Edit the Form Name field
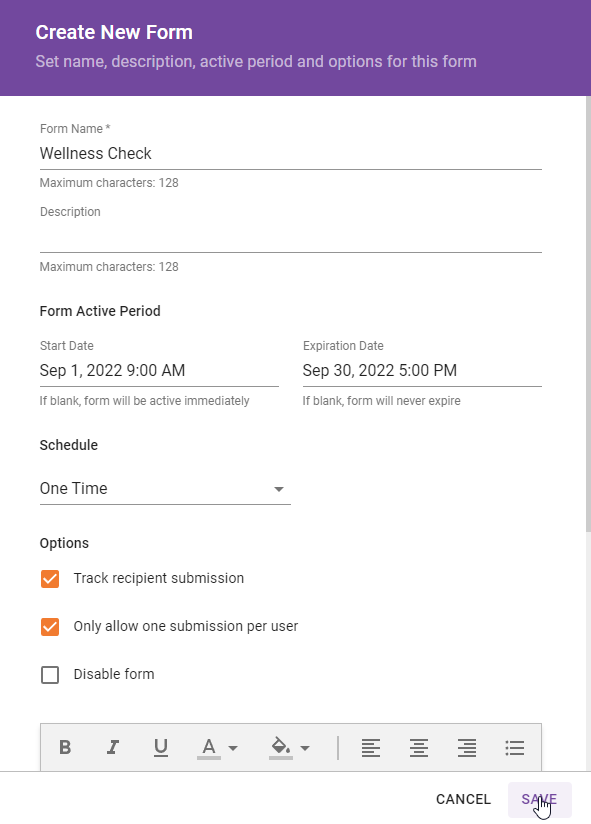591x824 pixels. pos(291,153)
